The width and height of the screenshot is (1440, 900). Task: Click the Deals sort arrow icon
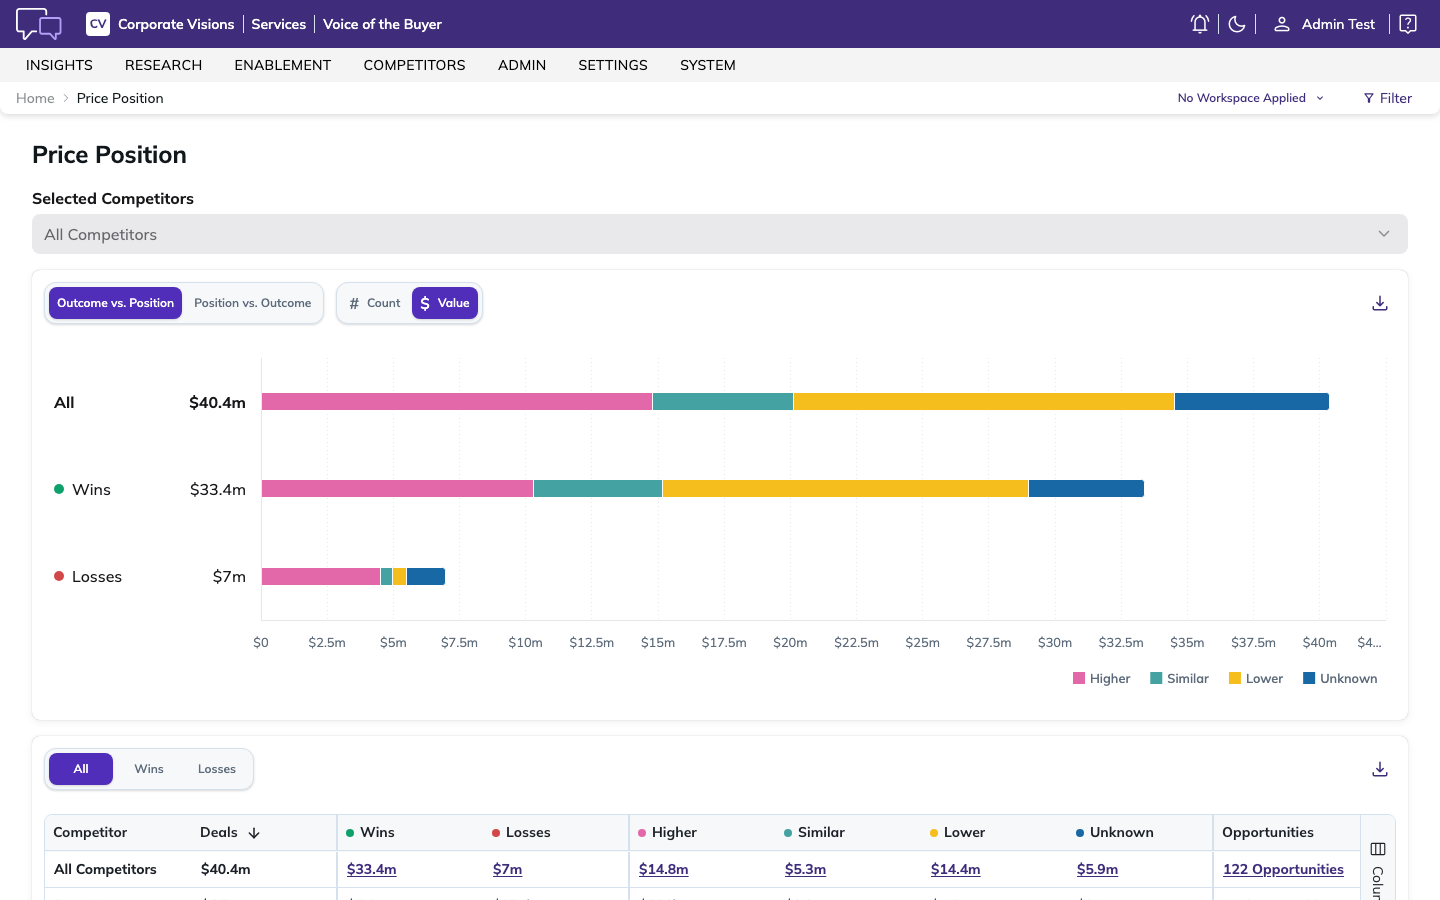pyautogui.click(x=254, y=833)
